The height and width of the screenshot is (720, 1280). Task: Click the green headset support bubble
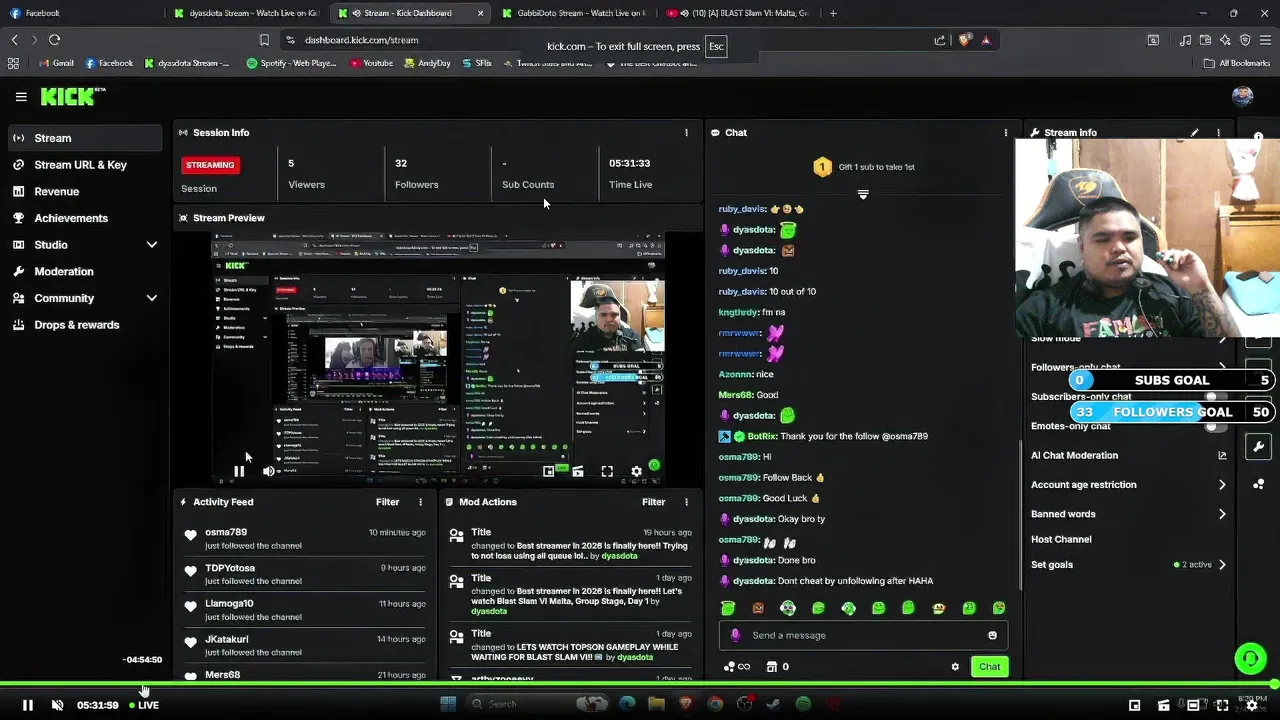(1250, 657)
